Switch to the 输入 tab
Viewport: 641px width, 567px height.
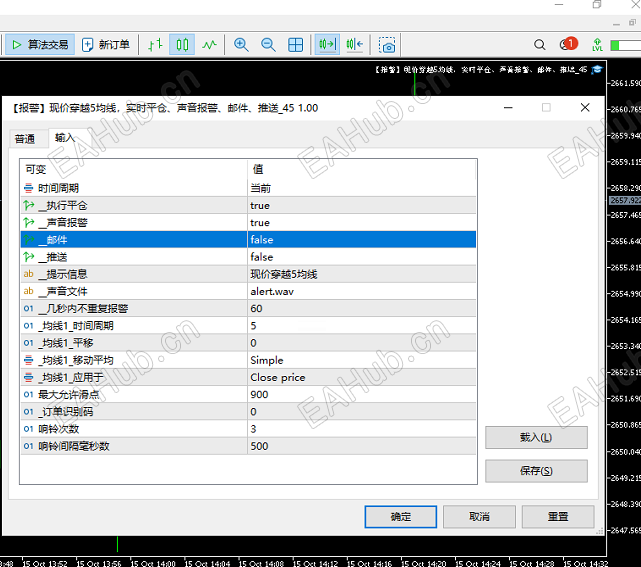65,138
